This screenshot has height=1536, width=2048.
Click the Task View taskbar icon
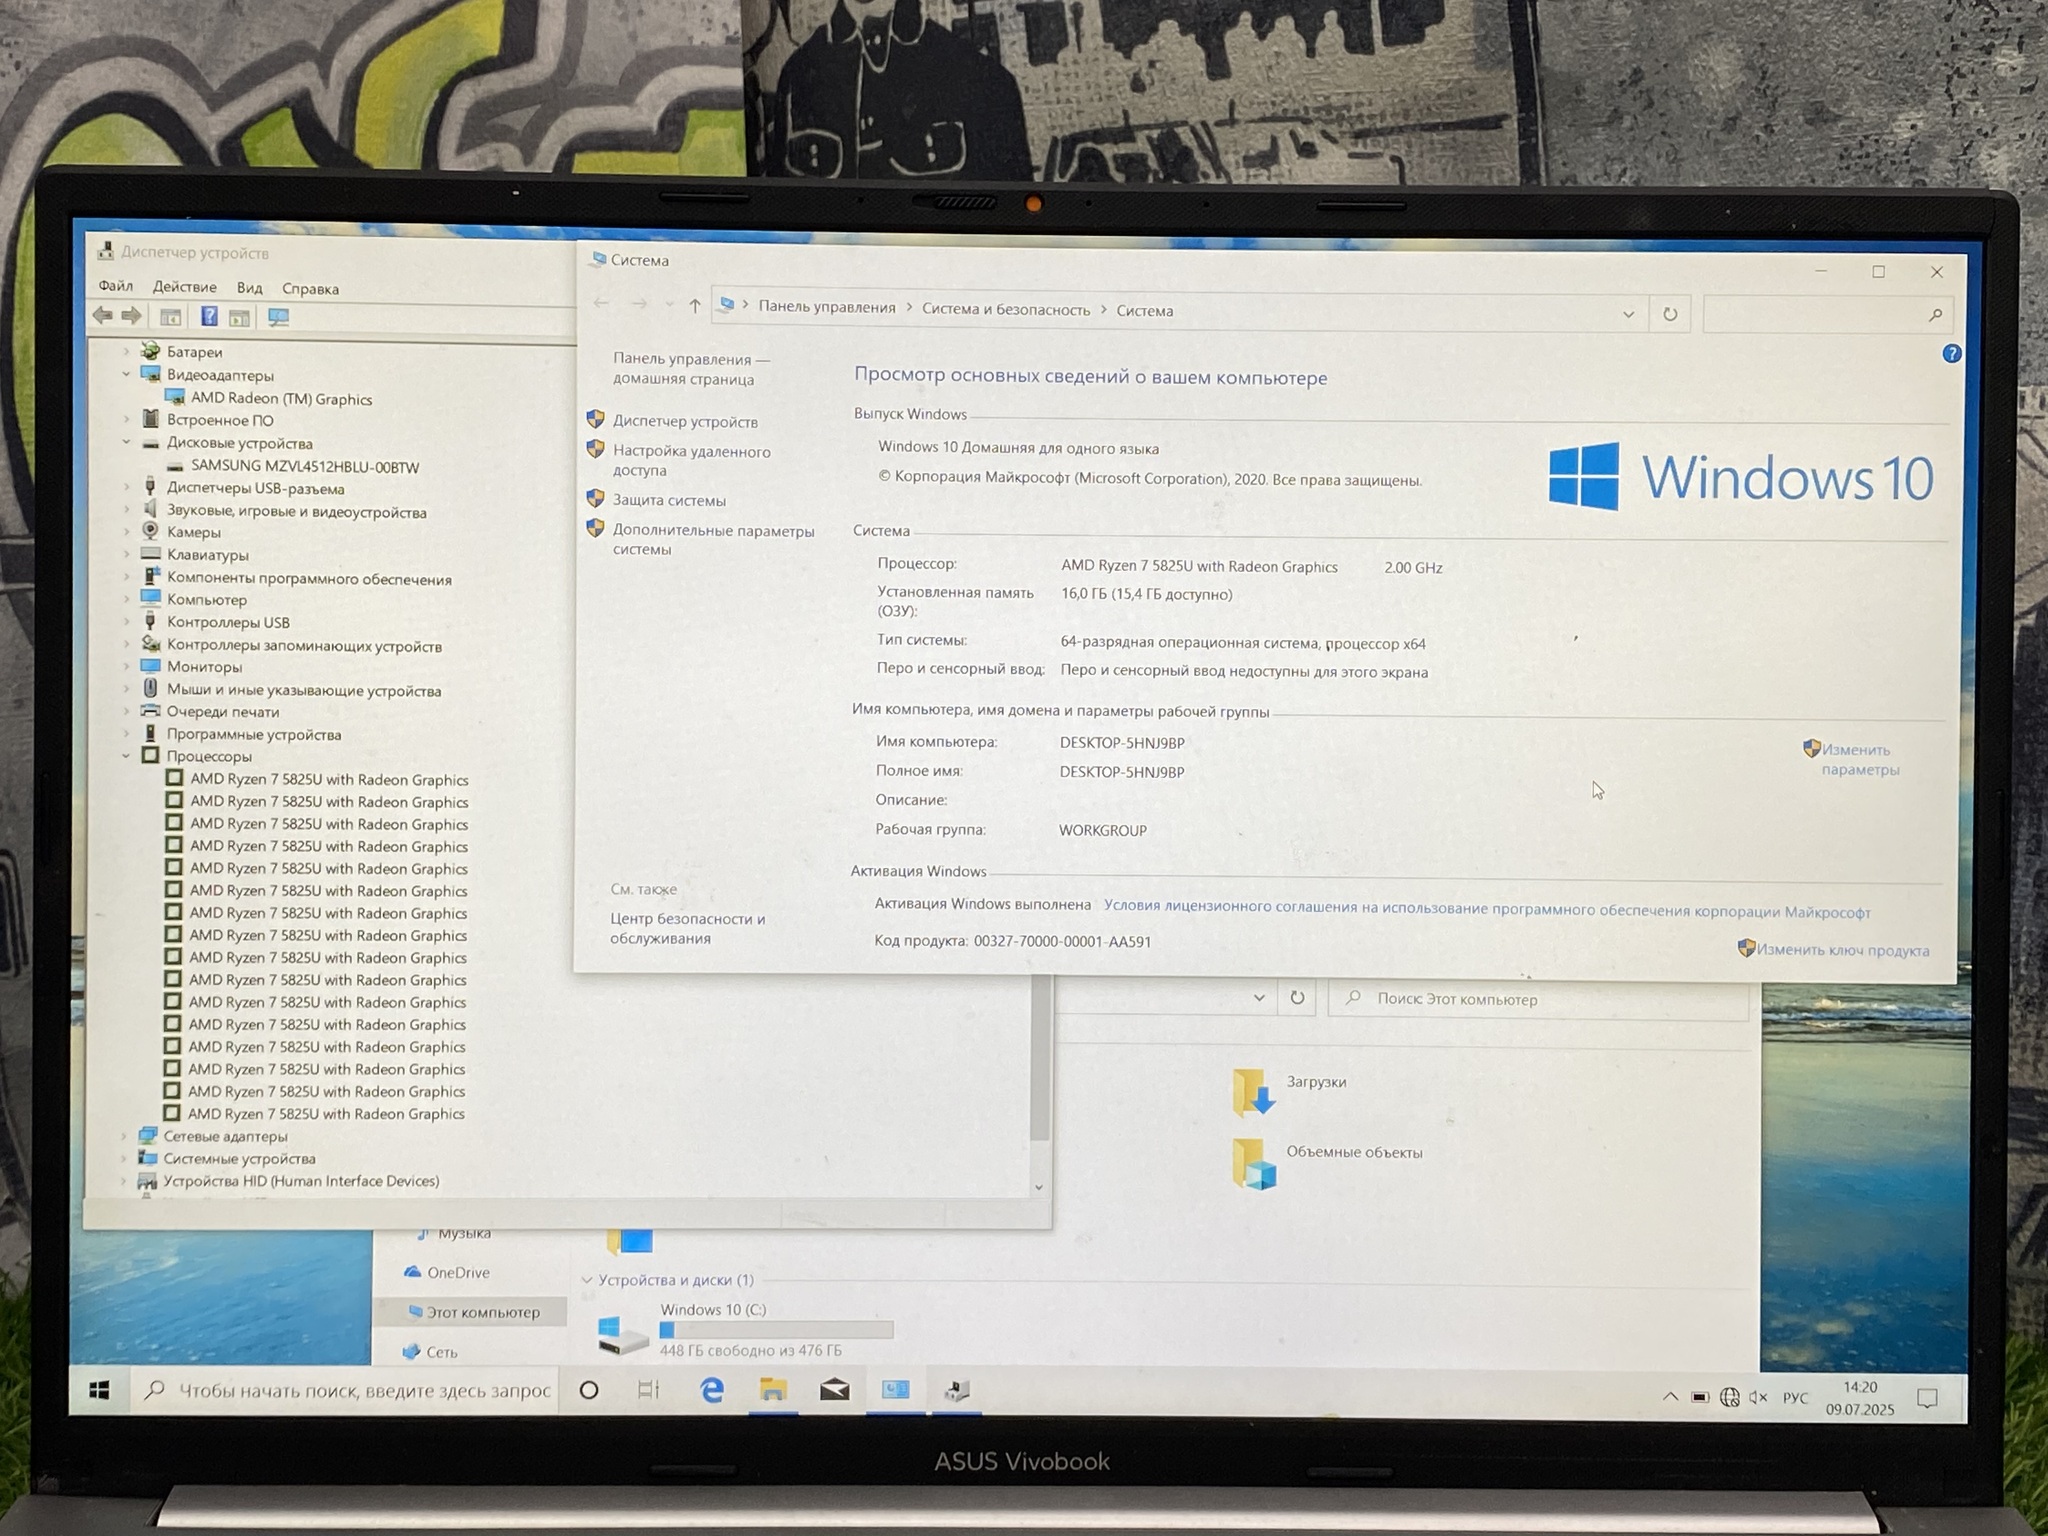[x=649, y=1389]
